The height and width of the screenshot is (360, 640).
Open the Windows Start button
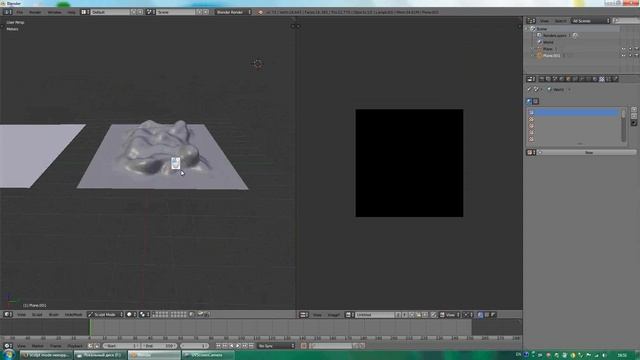[x=9, y=355]
